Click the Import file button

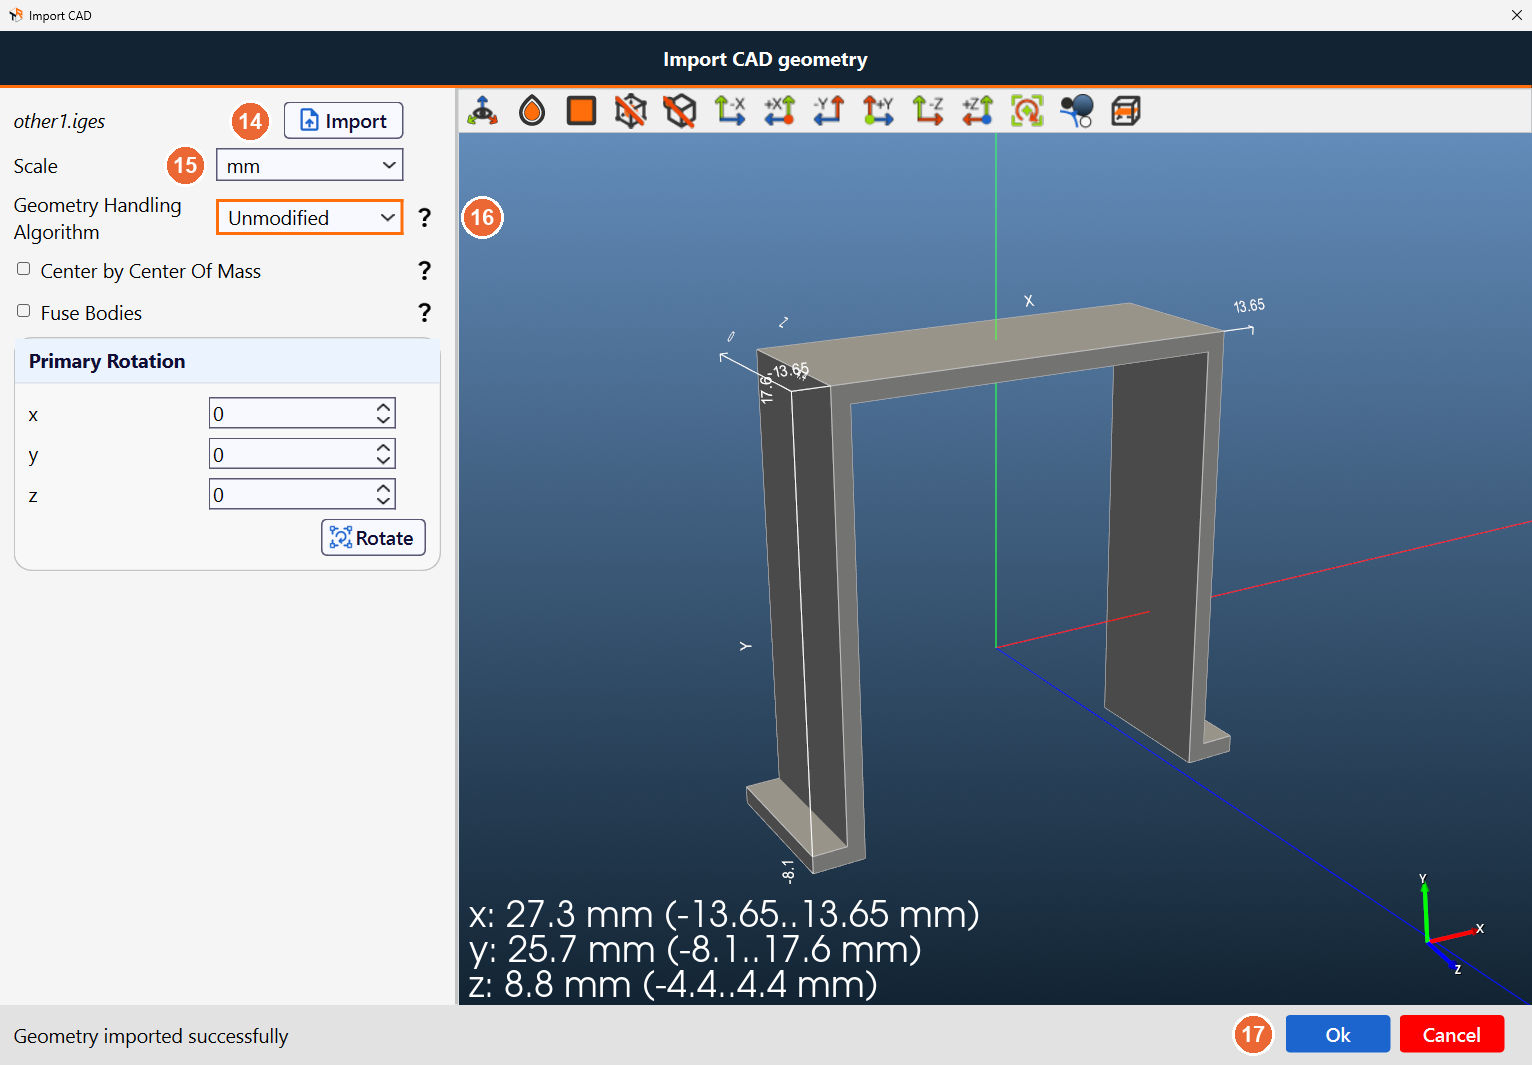tap(343, 120)
